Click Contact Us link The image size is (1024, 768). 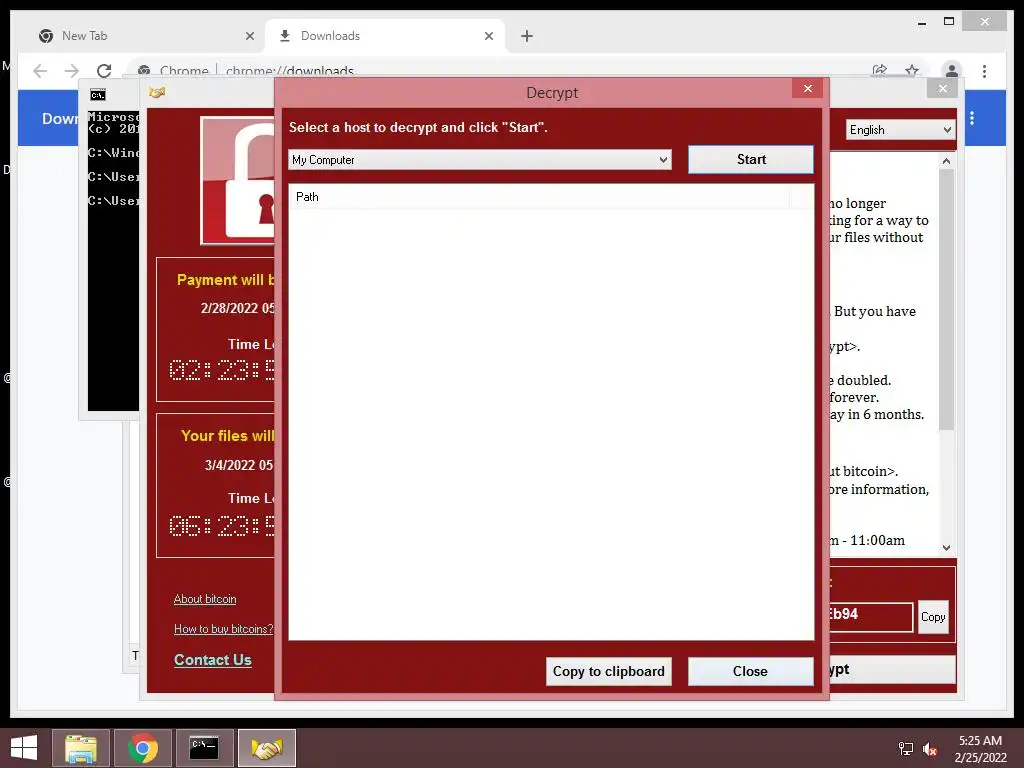(213, 660)
